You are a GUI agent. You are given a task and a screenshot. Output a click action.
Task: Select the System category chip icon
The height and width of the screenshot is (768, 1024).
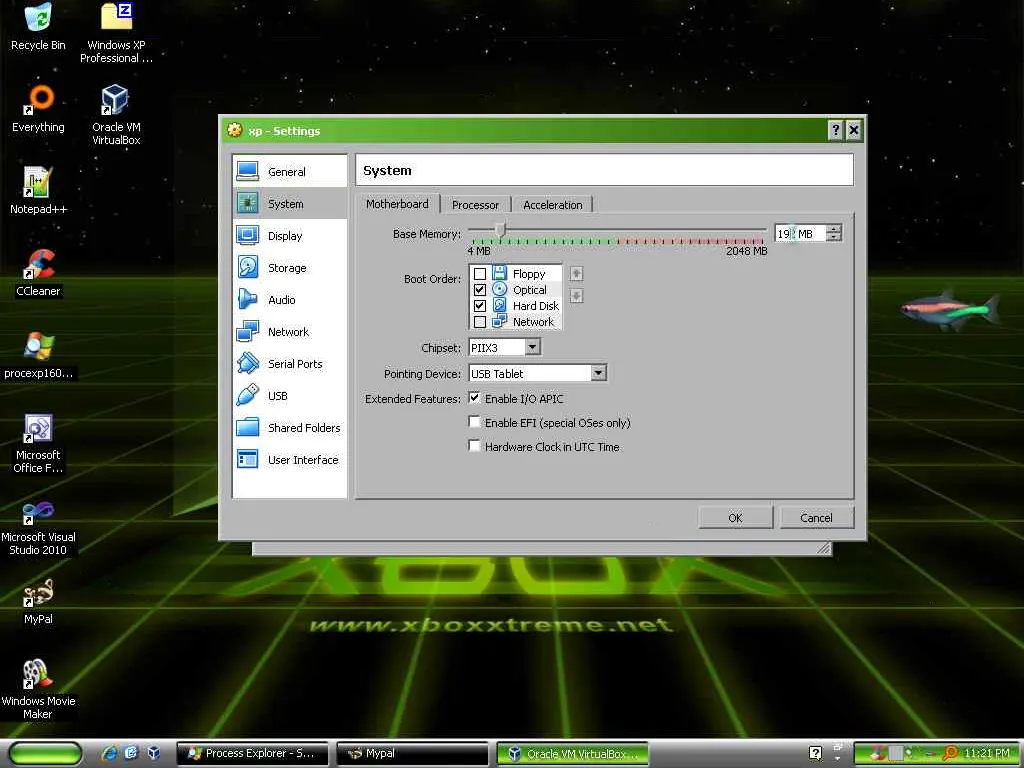pos(248,203)
